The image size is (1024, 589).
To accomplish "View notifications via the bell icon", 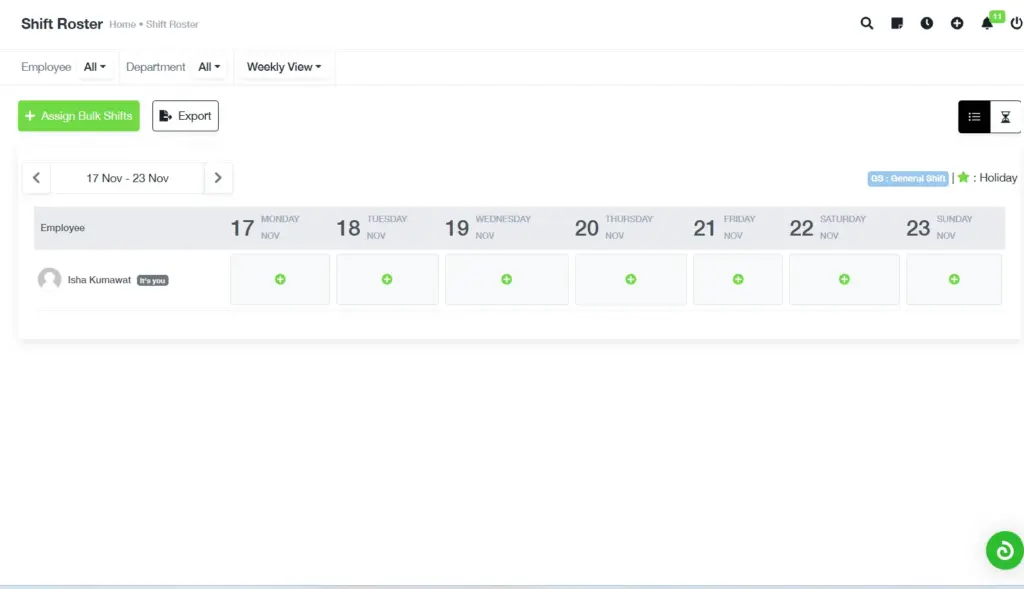I will click(x=986, y=22).
